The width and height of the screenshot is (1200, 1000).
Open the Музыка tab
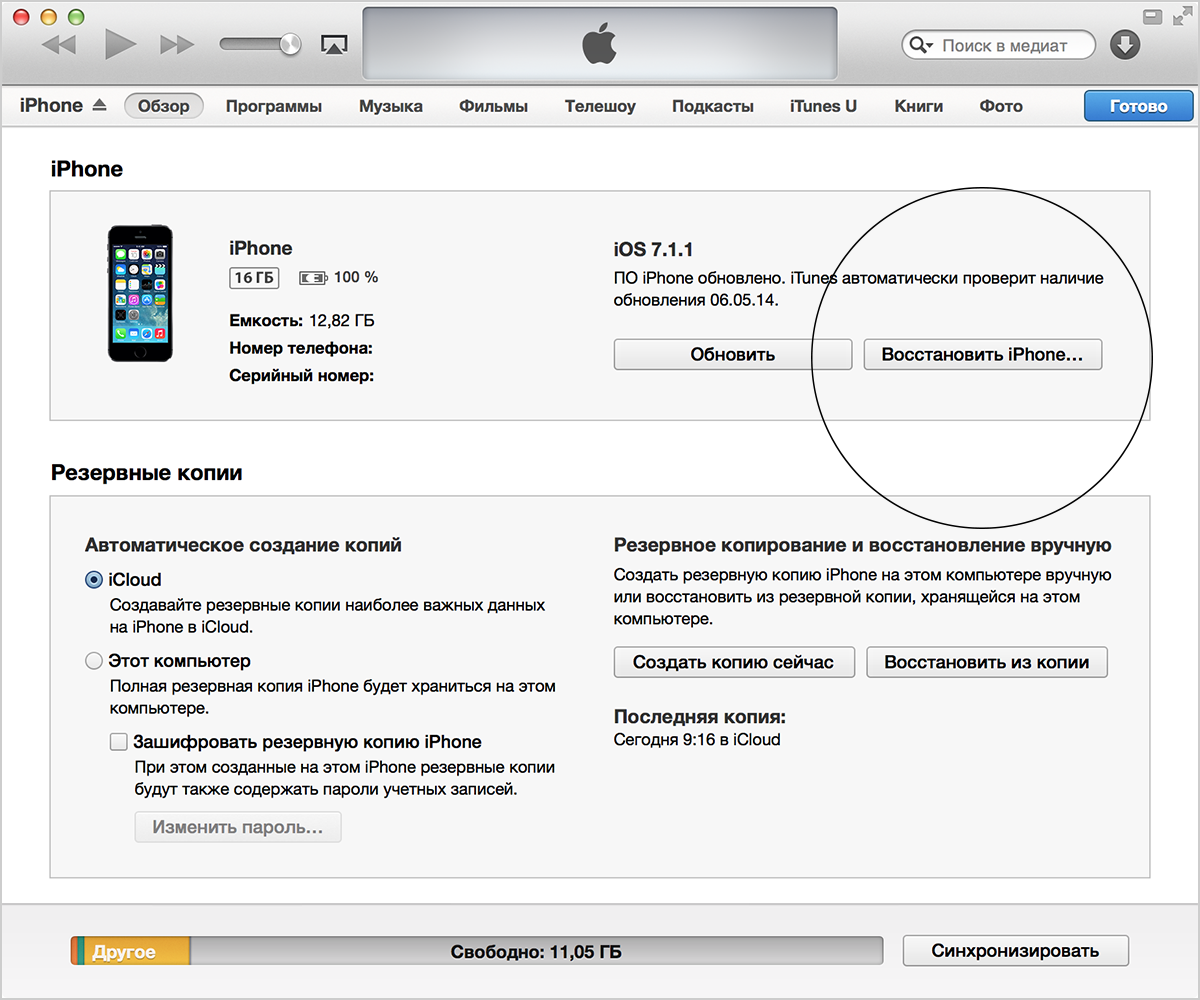click(x=391, y=106)
